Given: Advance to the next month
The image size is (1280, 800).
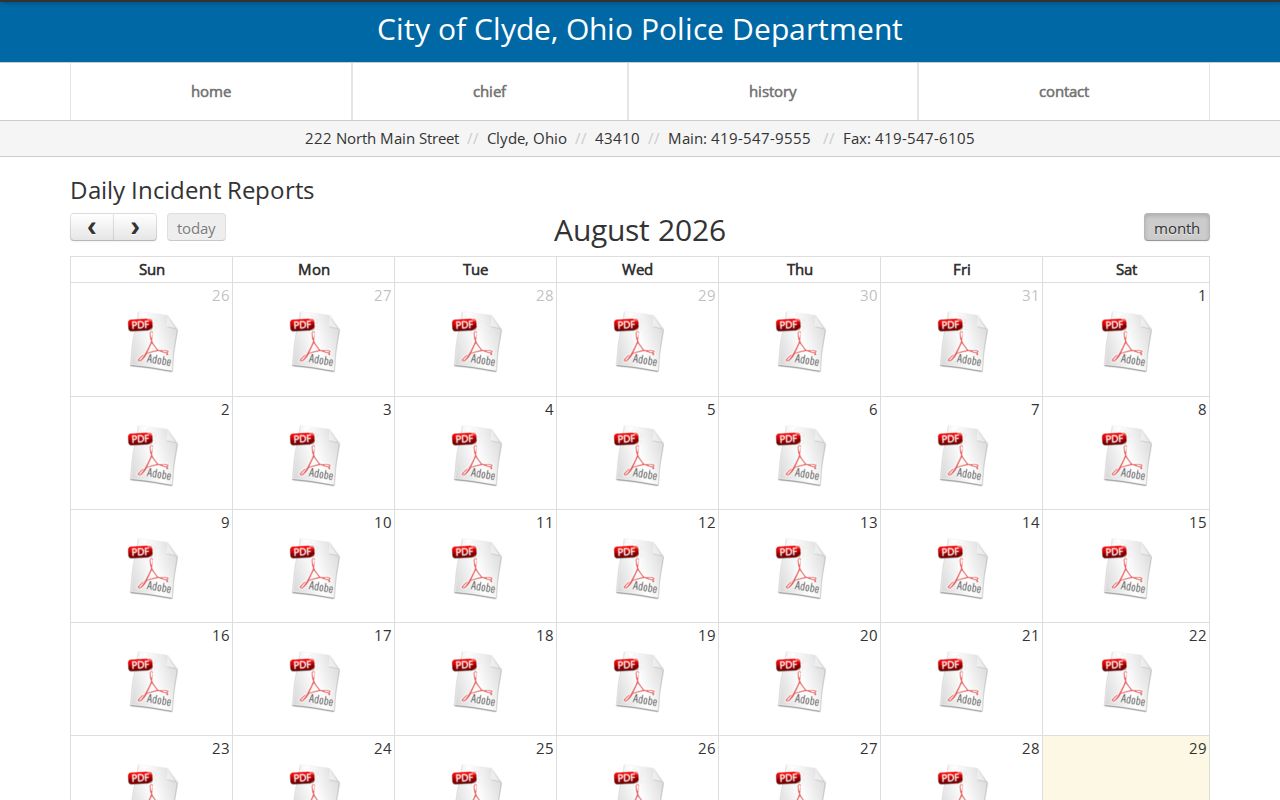Looking at the screenshot, I should pos(135,228).
